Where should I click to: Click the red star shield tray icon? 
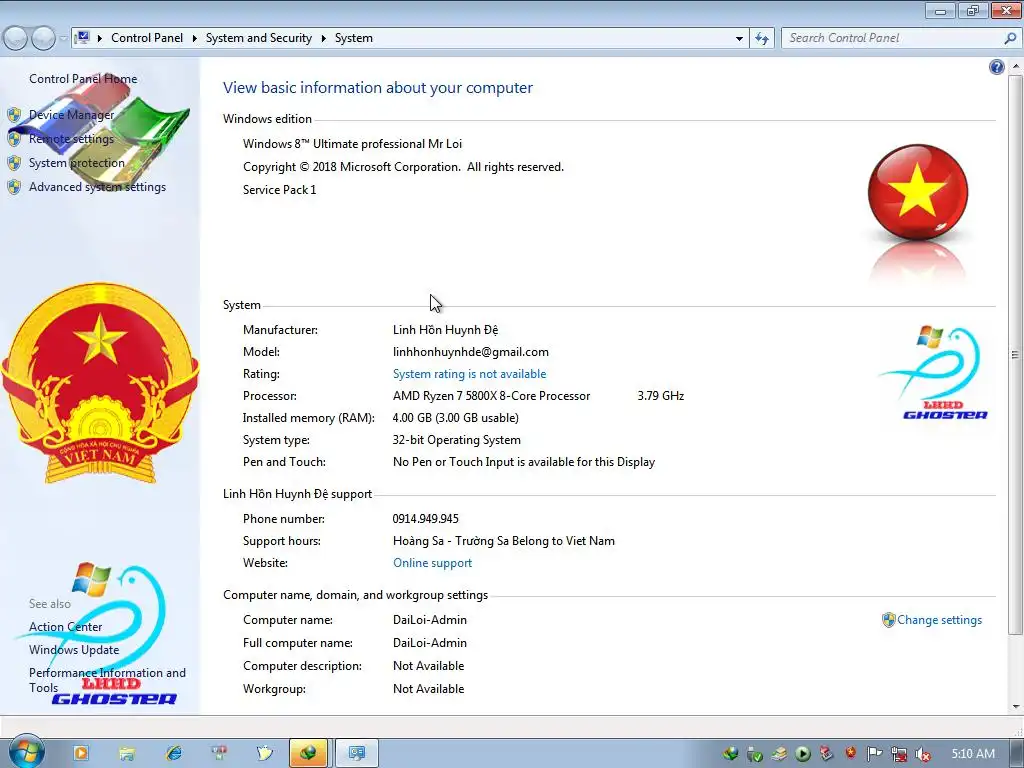tap(850, 753)
